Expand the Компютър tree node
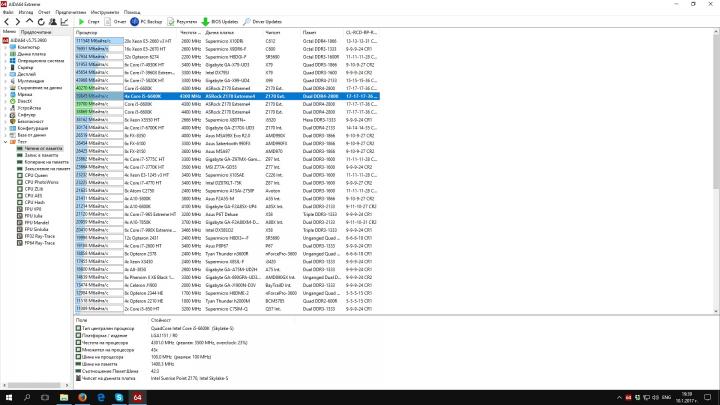 (6, 47)
